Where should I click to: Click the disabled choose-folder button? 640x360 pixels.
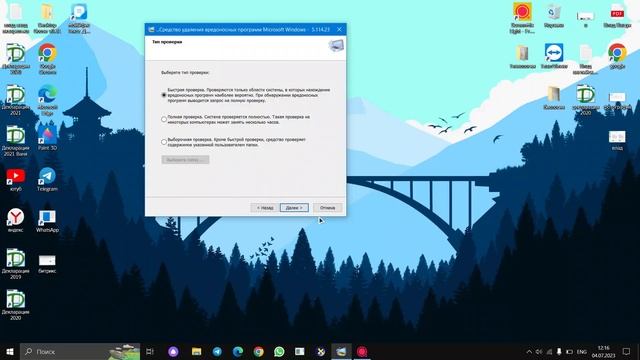coord(185,160)
